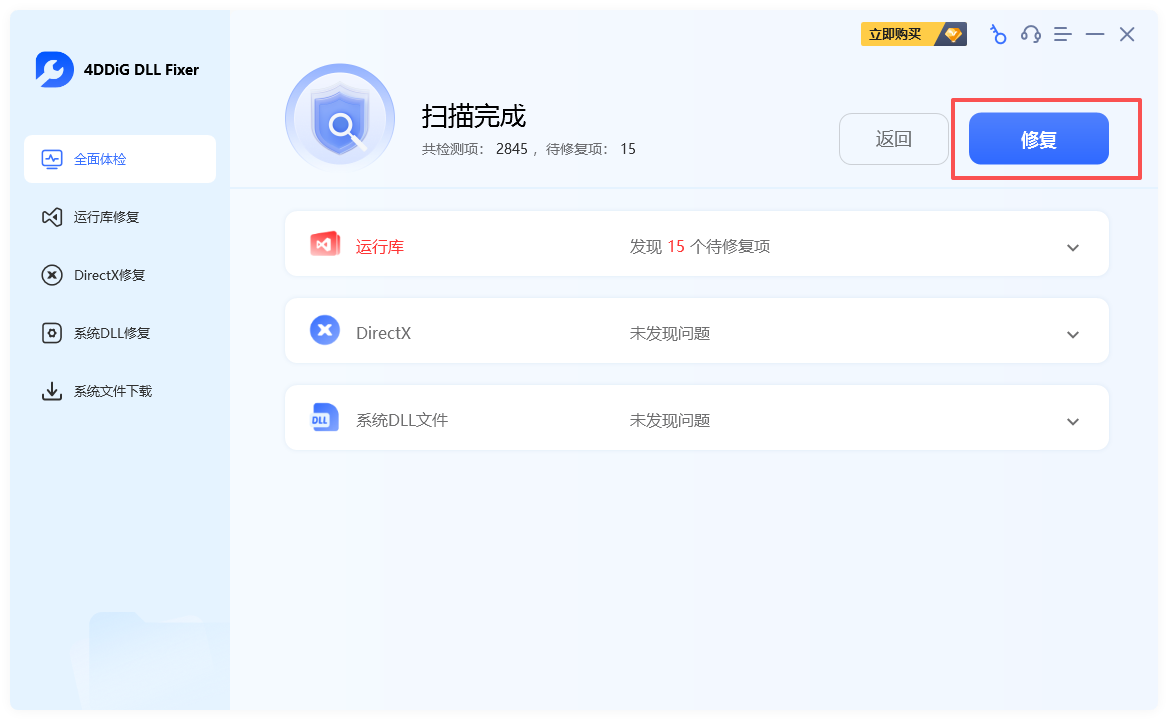This screenshot has height=720, width=1168.
Task: Click the 返回 button
Action: pyautogui.click(x=893, y=138)
